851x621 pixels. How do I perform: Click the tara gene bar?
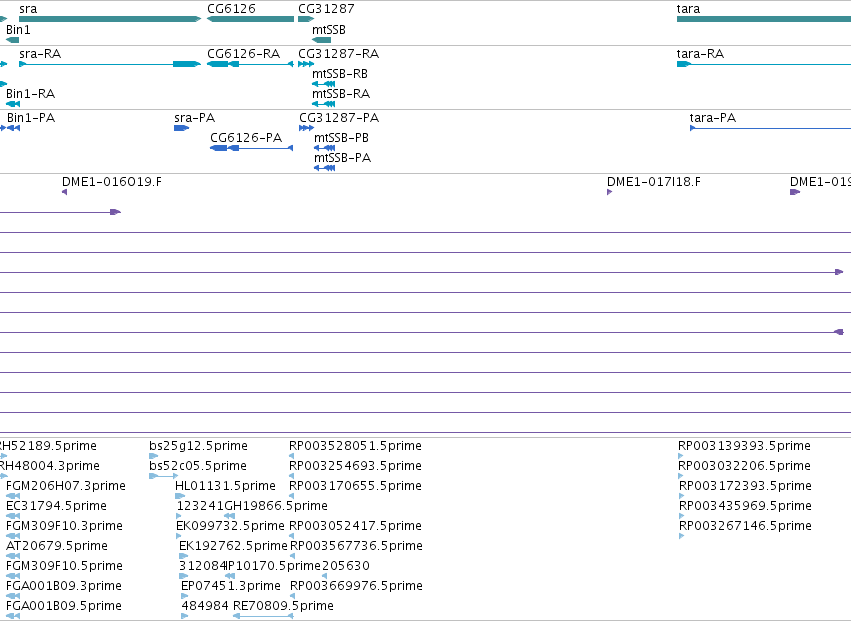click(764, 19)
